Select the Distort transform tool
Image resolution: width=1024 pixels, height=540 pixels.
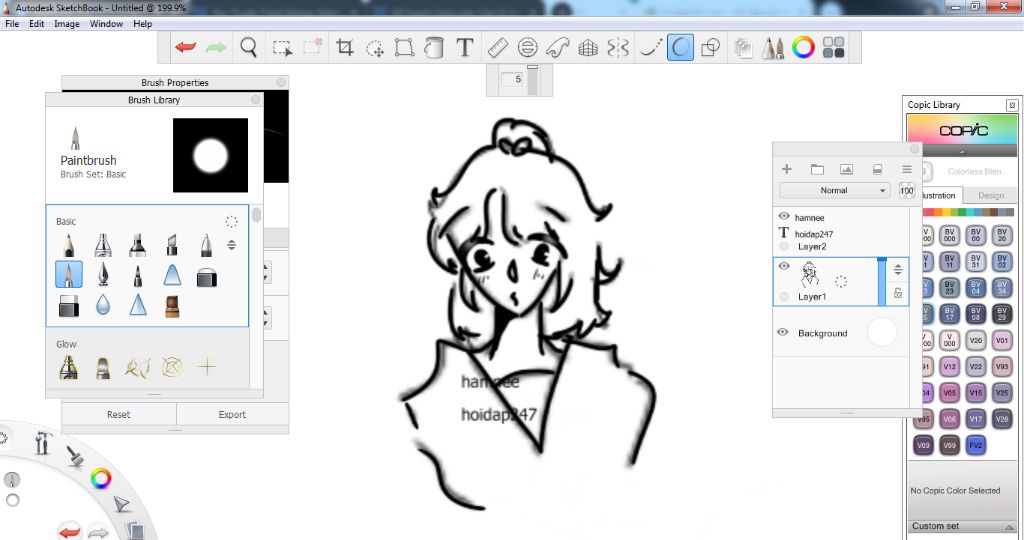point(404,47)
